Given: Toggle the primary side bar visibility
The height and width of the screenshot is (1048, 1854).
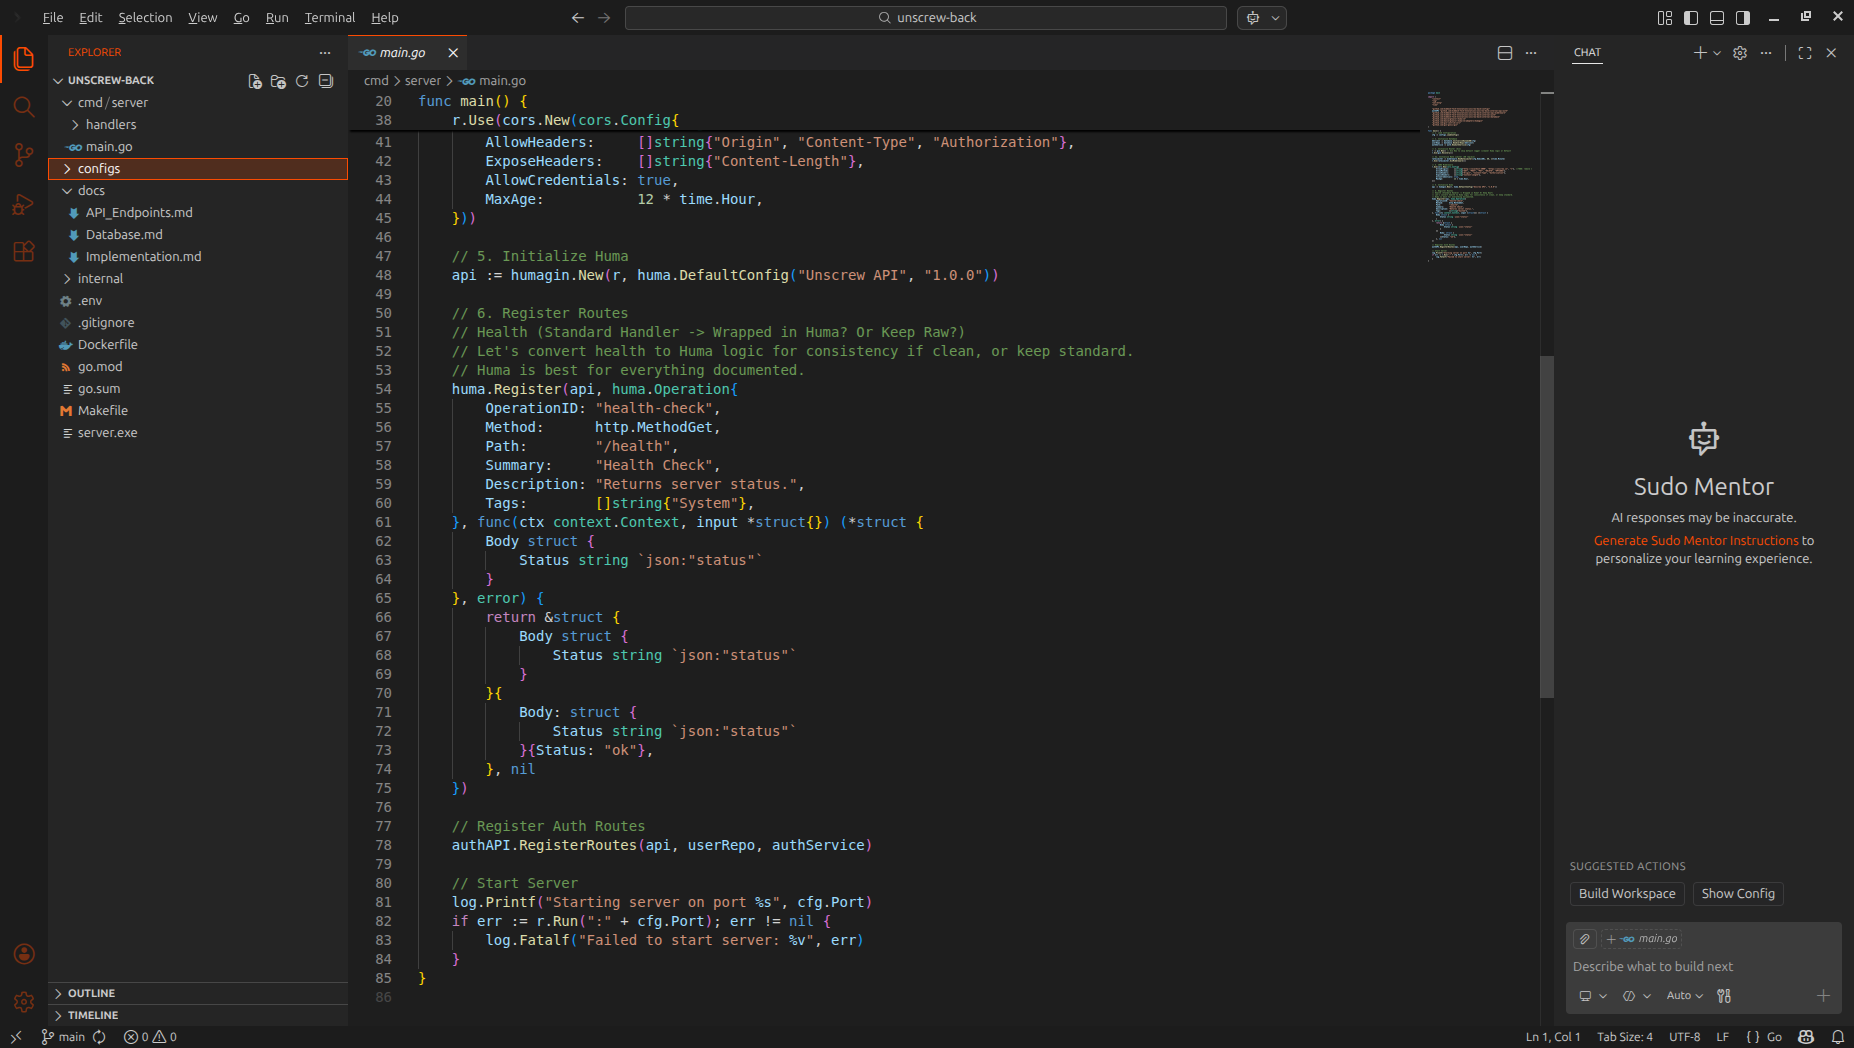Looking at the screenshot, I should pos(1691,18).
